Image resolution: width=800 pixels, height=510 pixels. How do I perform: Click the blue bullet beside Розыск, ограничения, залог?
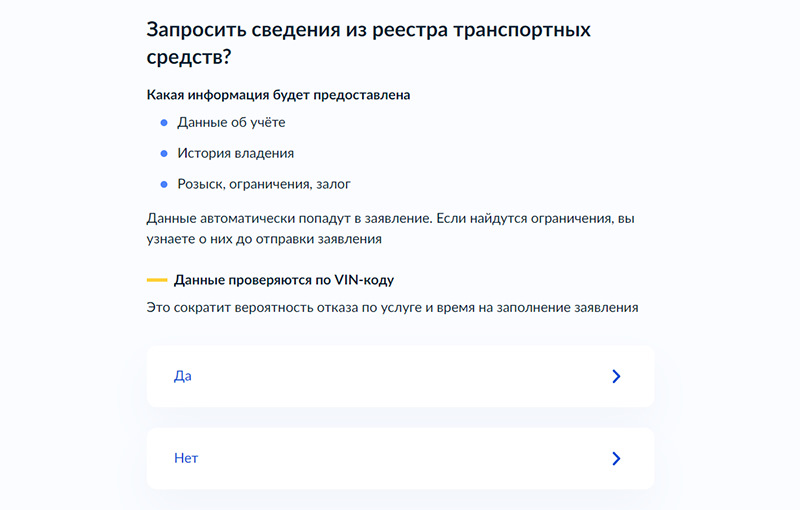[x=164, y=185]
